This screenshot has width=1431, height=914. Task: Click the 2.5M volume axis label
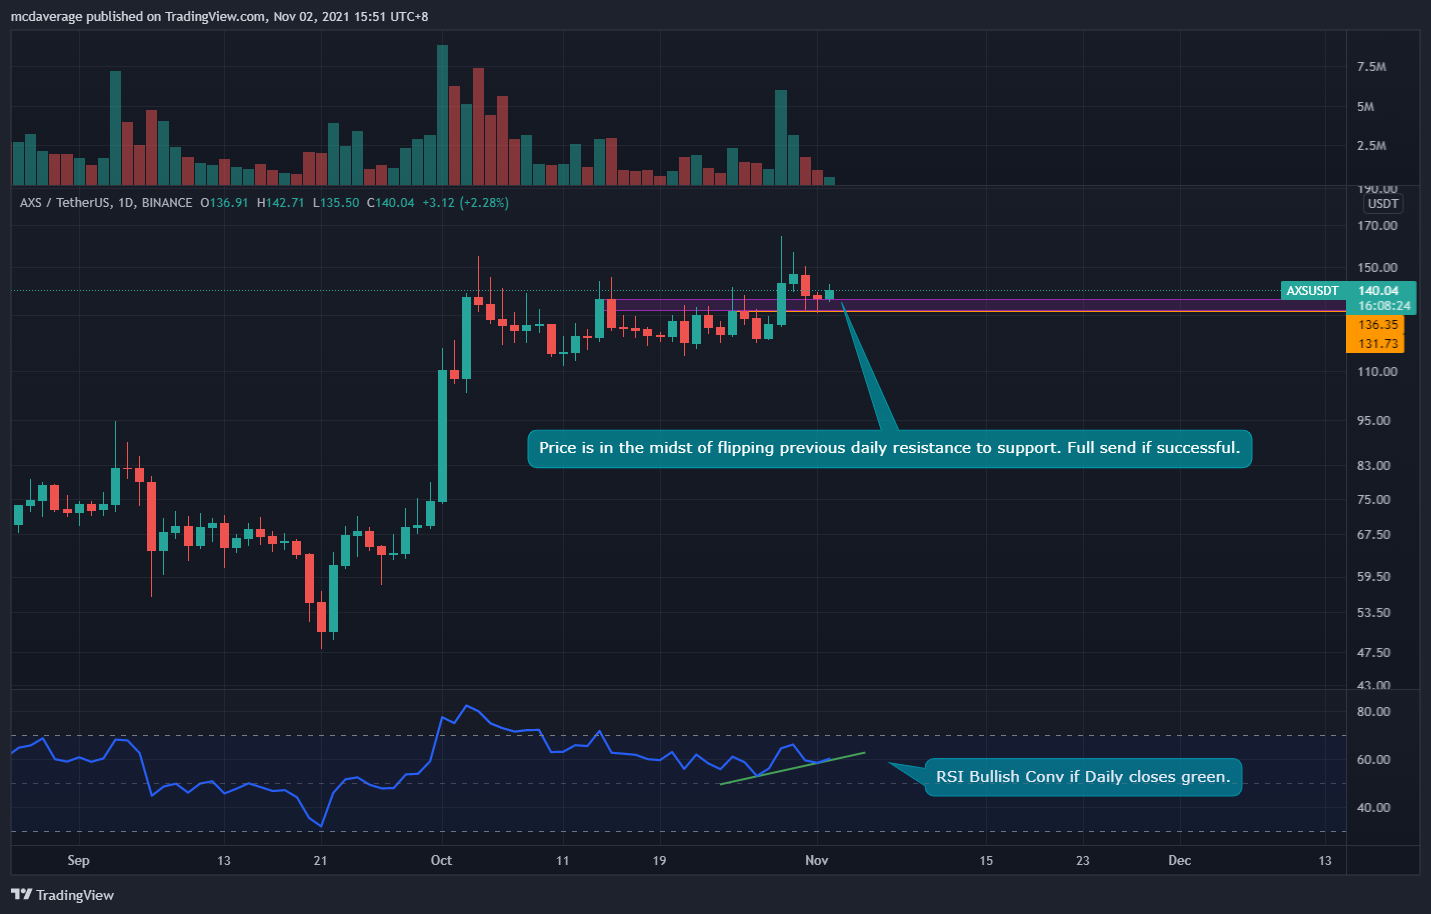click(x=1371, y=146)
